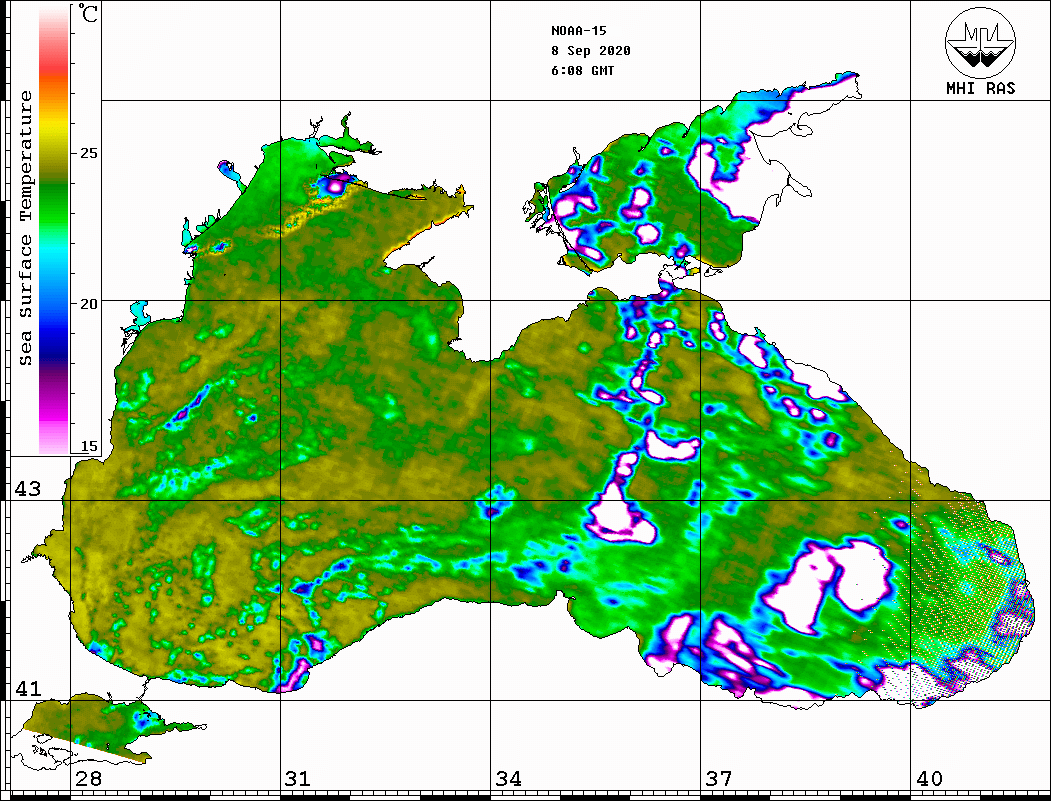The image size is (1051, 801).
Task: Click the '15' tick label on scale
Action: 88,446
